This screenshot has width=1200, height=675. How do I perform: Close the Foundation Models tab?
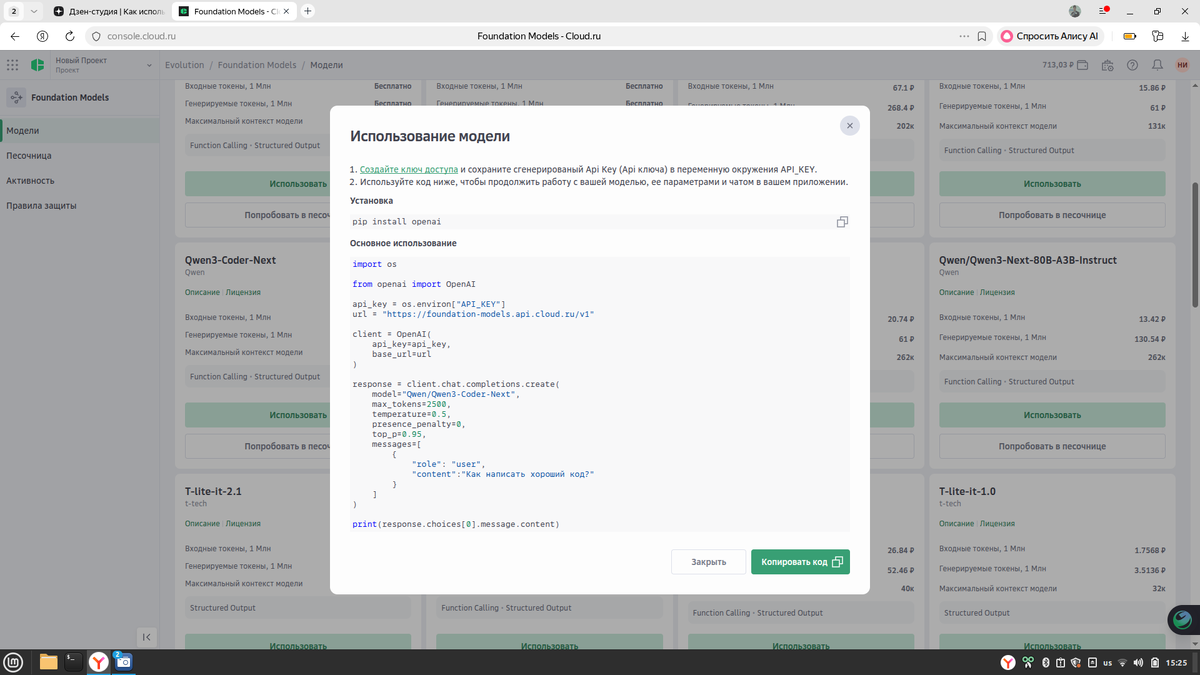[285, 11]
